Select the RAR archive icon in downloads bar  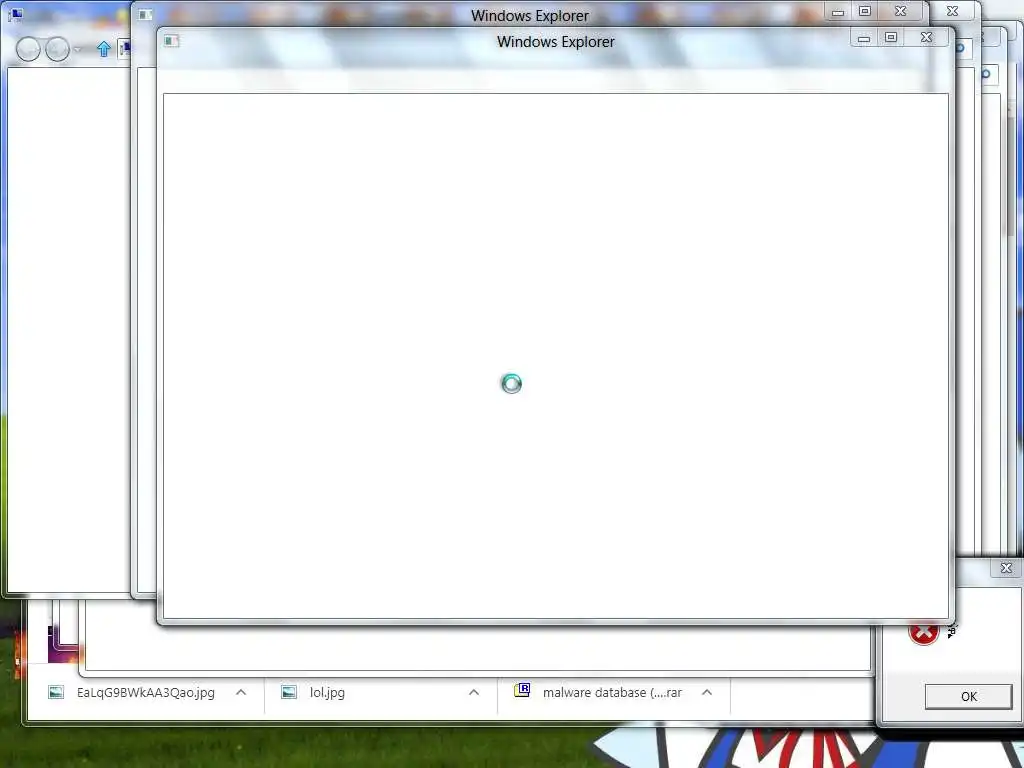click(x=522, y=691)
